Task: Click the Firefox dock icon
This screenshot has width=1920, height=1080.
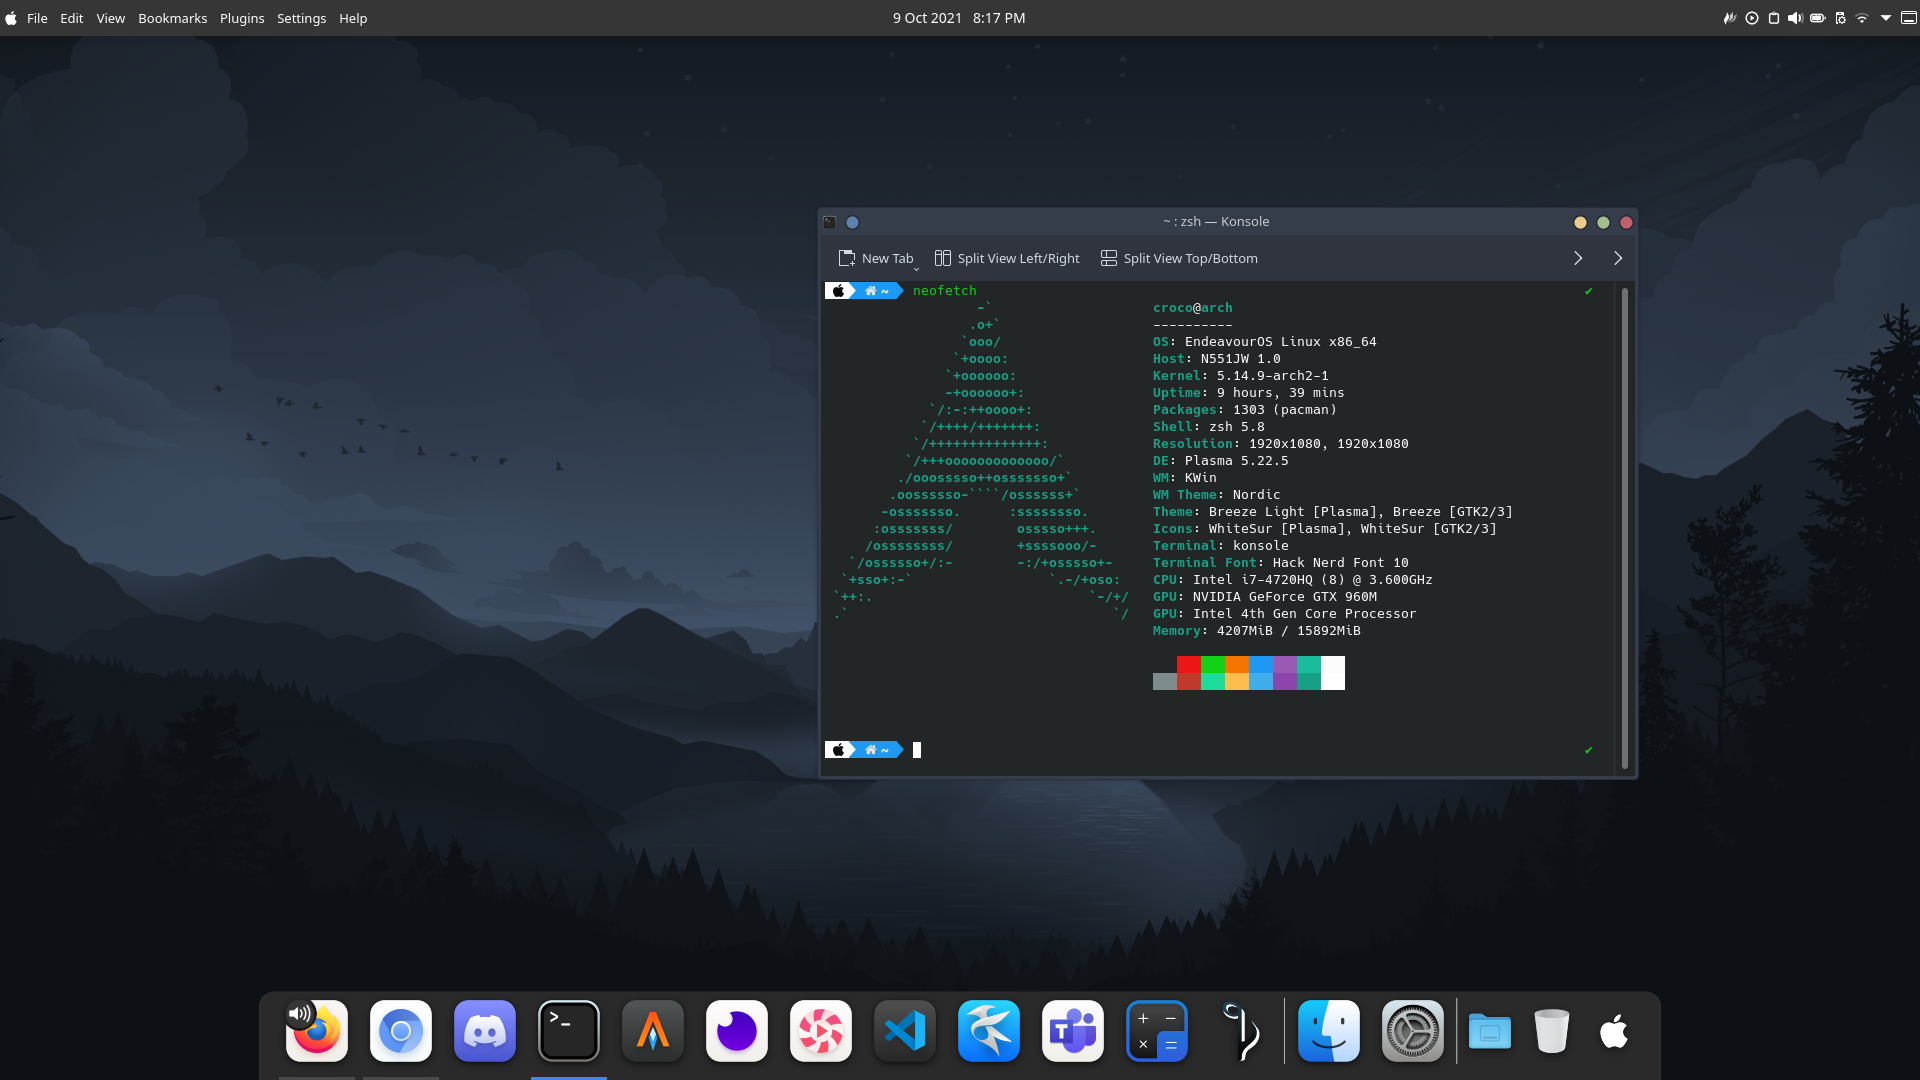Action: (x=317, y=1031)
